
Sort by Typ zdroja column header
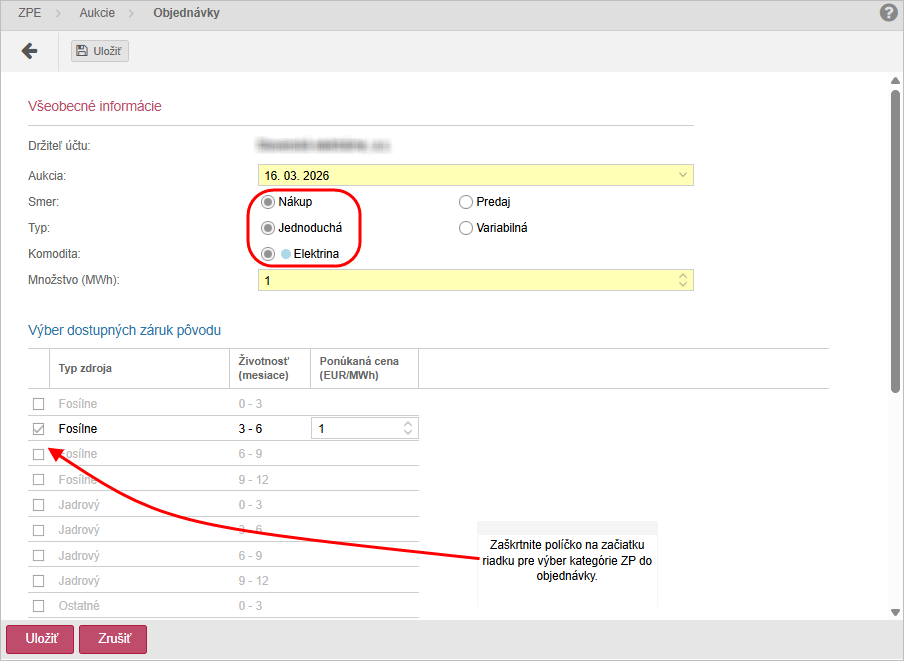tap(86, 368)
